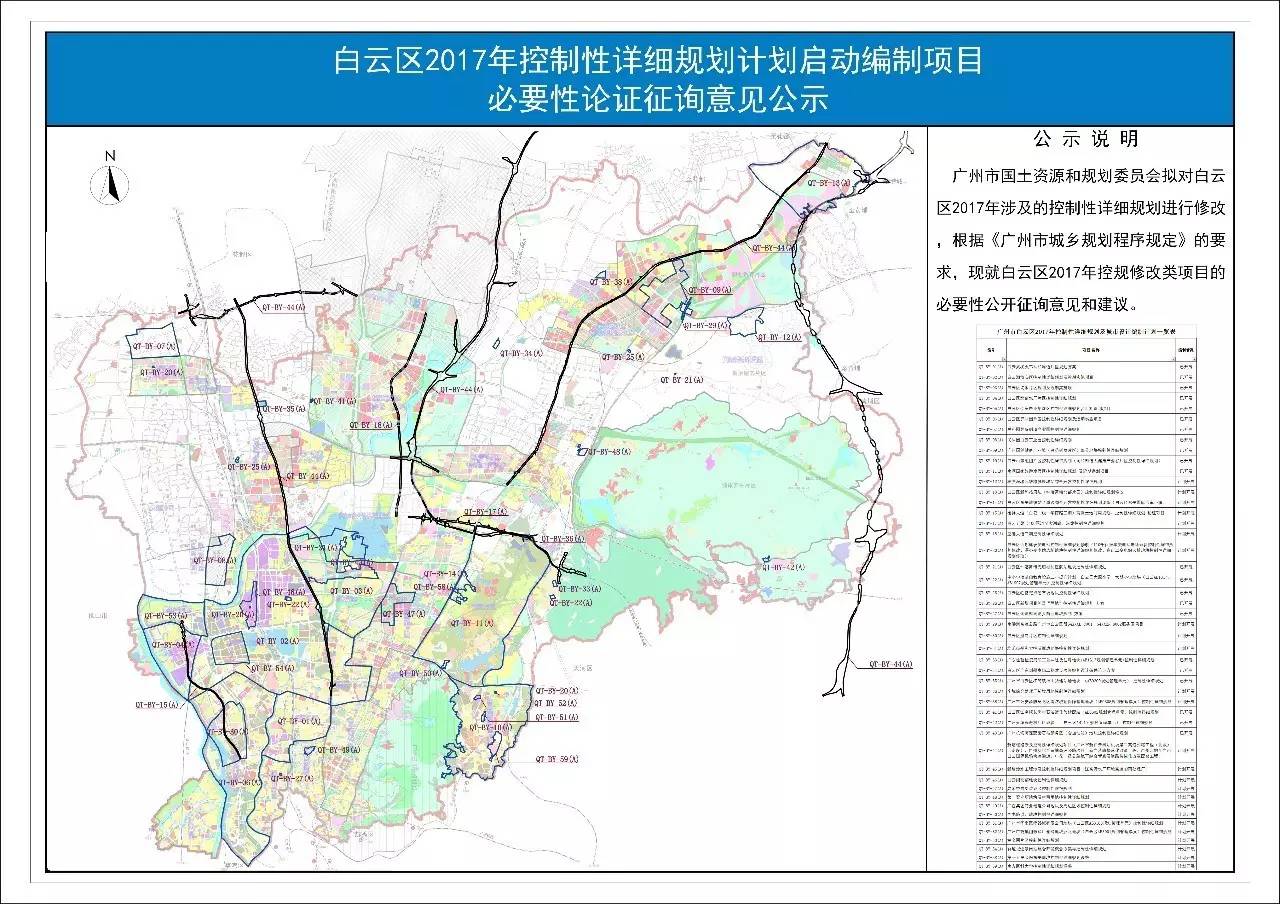This screenshot has width=1280, height=904.
Task: Select map label QT-BY-12(A)
Action: click(x=780, y=338)
